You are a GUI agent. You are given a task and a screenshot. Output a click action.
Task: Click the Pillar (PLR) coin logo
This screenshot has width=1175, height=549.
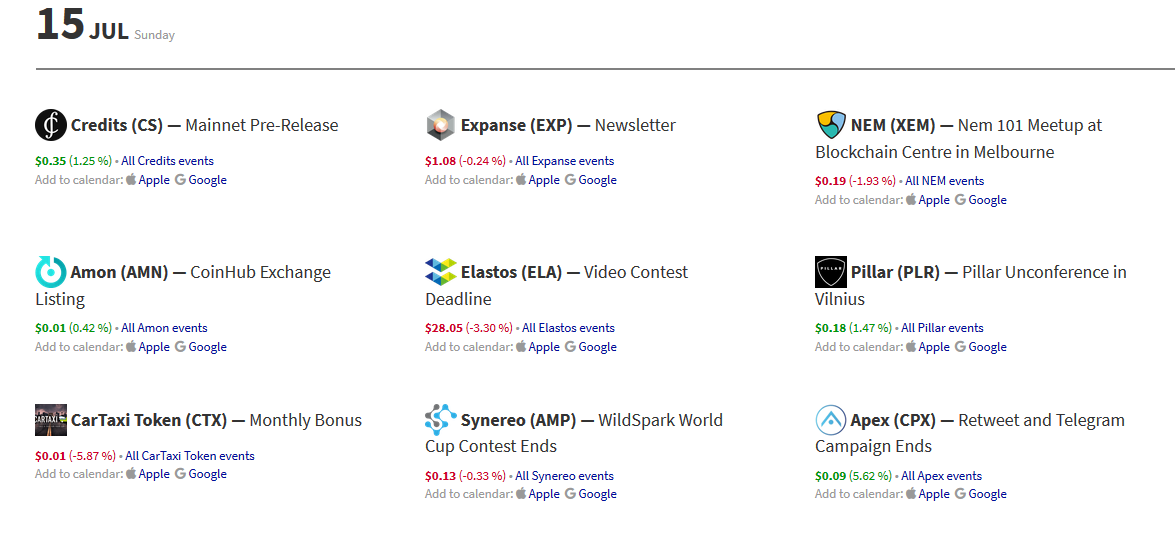[x=831, y=272]
